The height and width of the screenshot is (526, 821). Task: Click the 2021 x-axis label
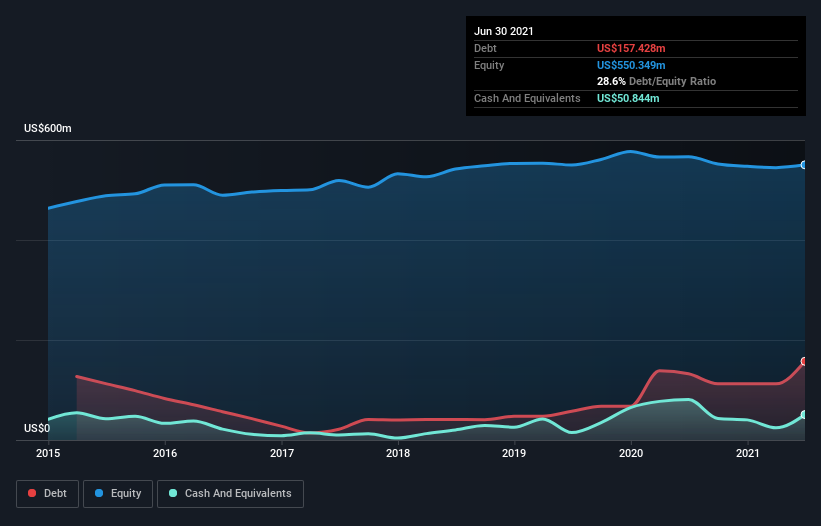point(748,453)
